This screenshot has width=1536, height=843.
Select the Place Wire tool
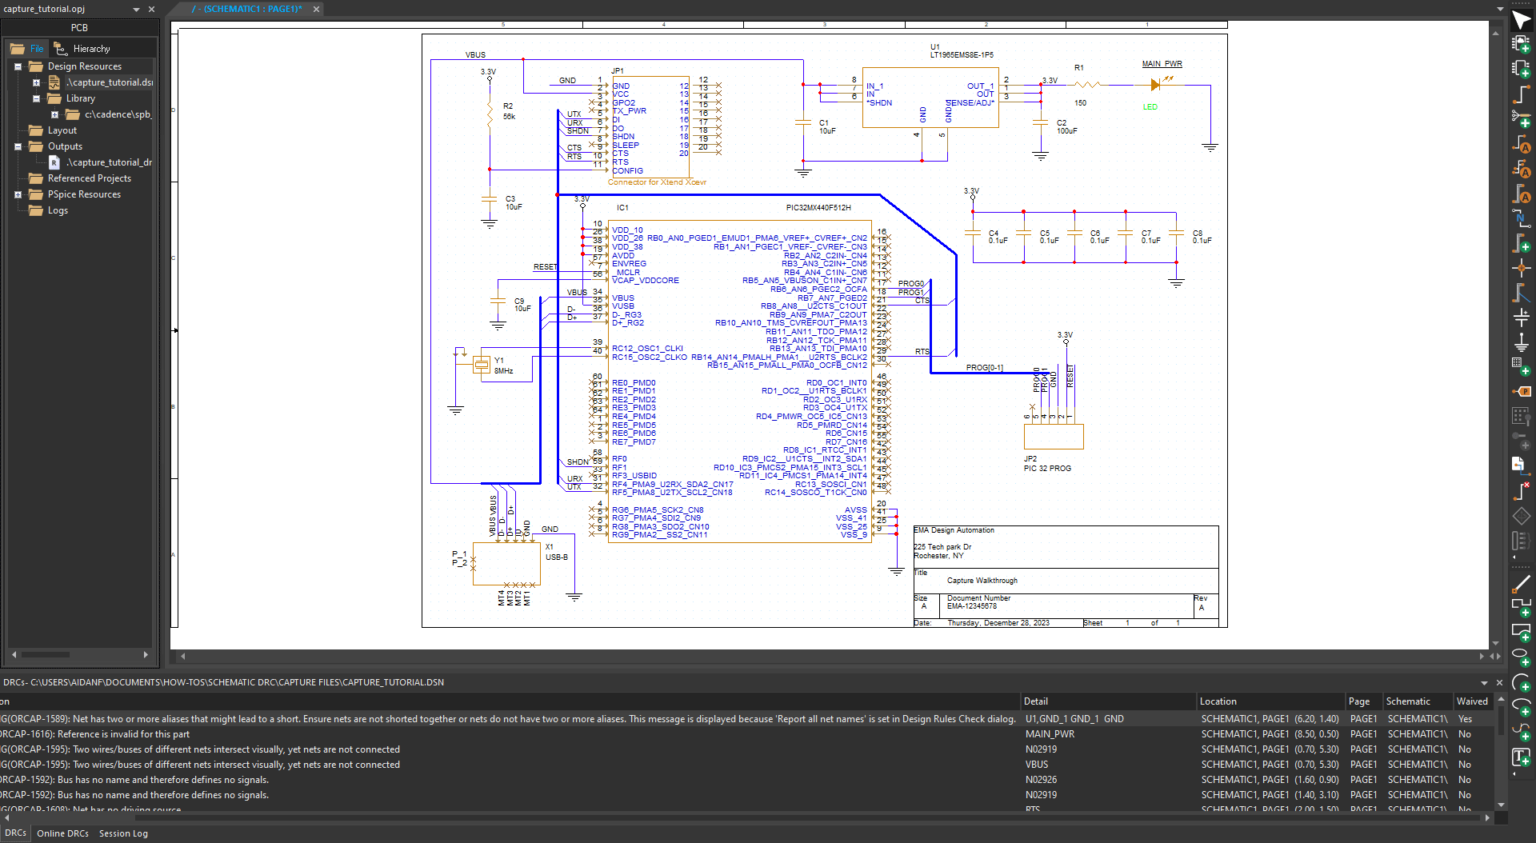pyautogui.click(x=1520, y=93)
